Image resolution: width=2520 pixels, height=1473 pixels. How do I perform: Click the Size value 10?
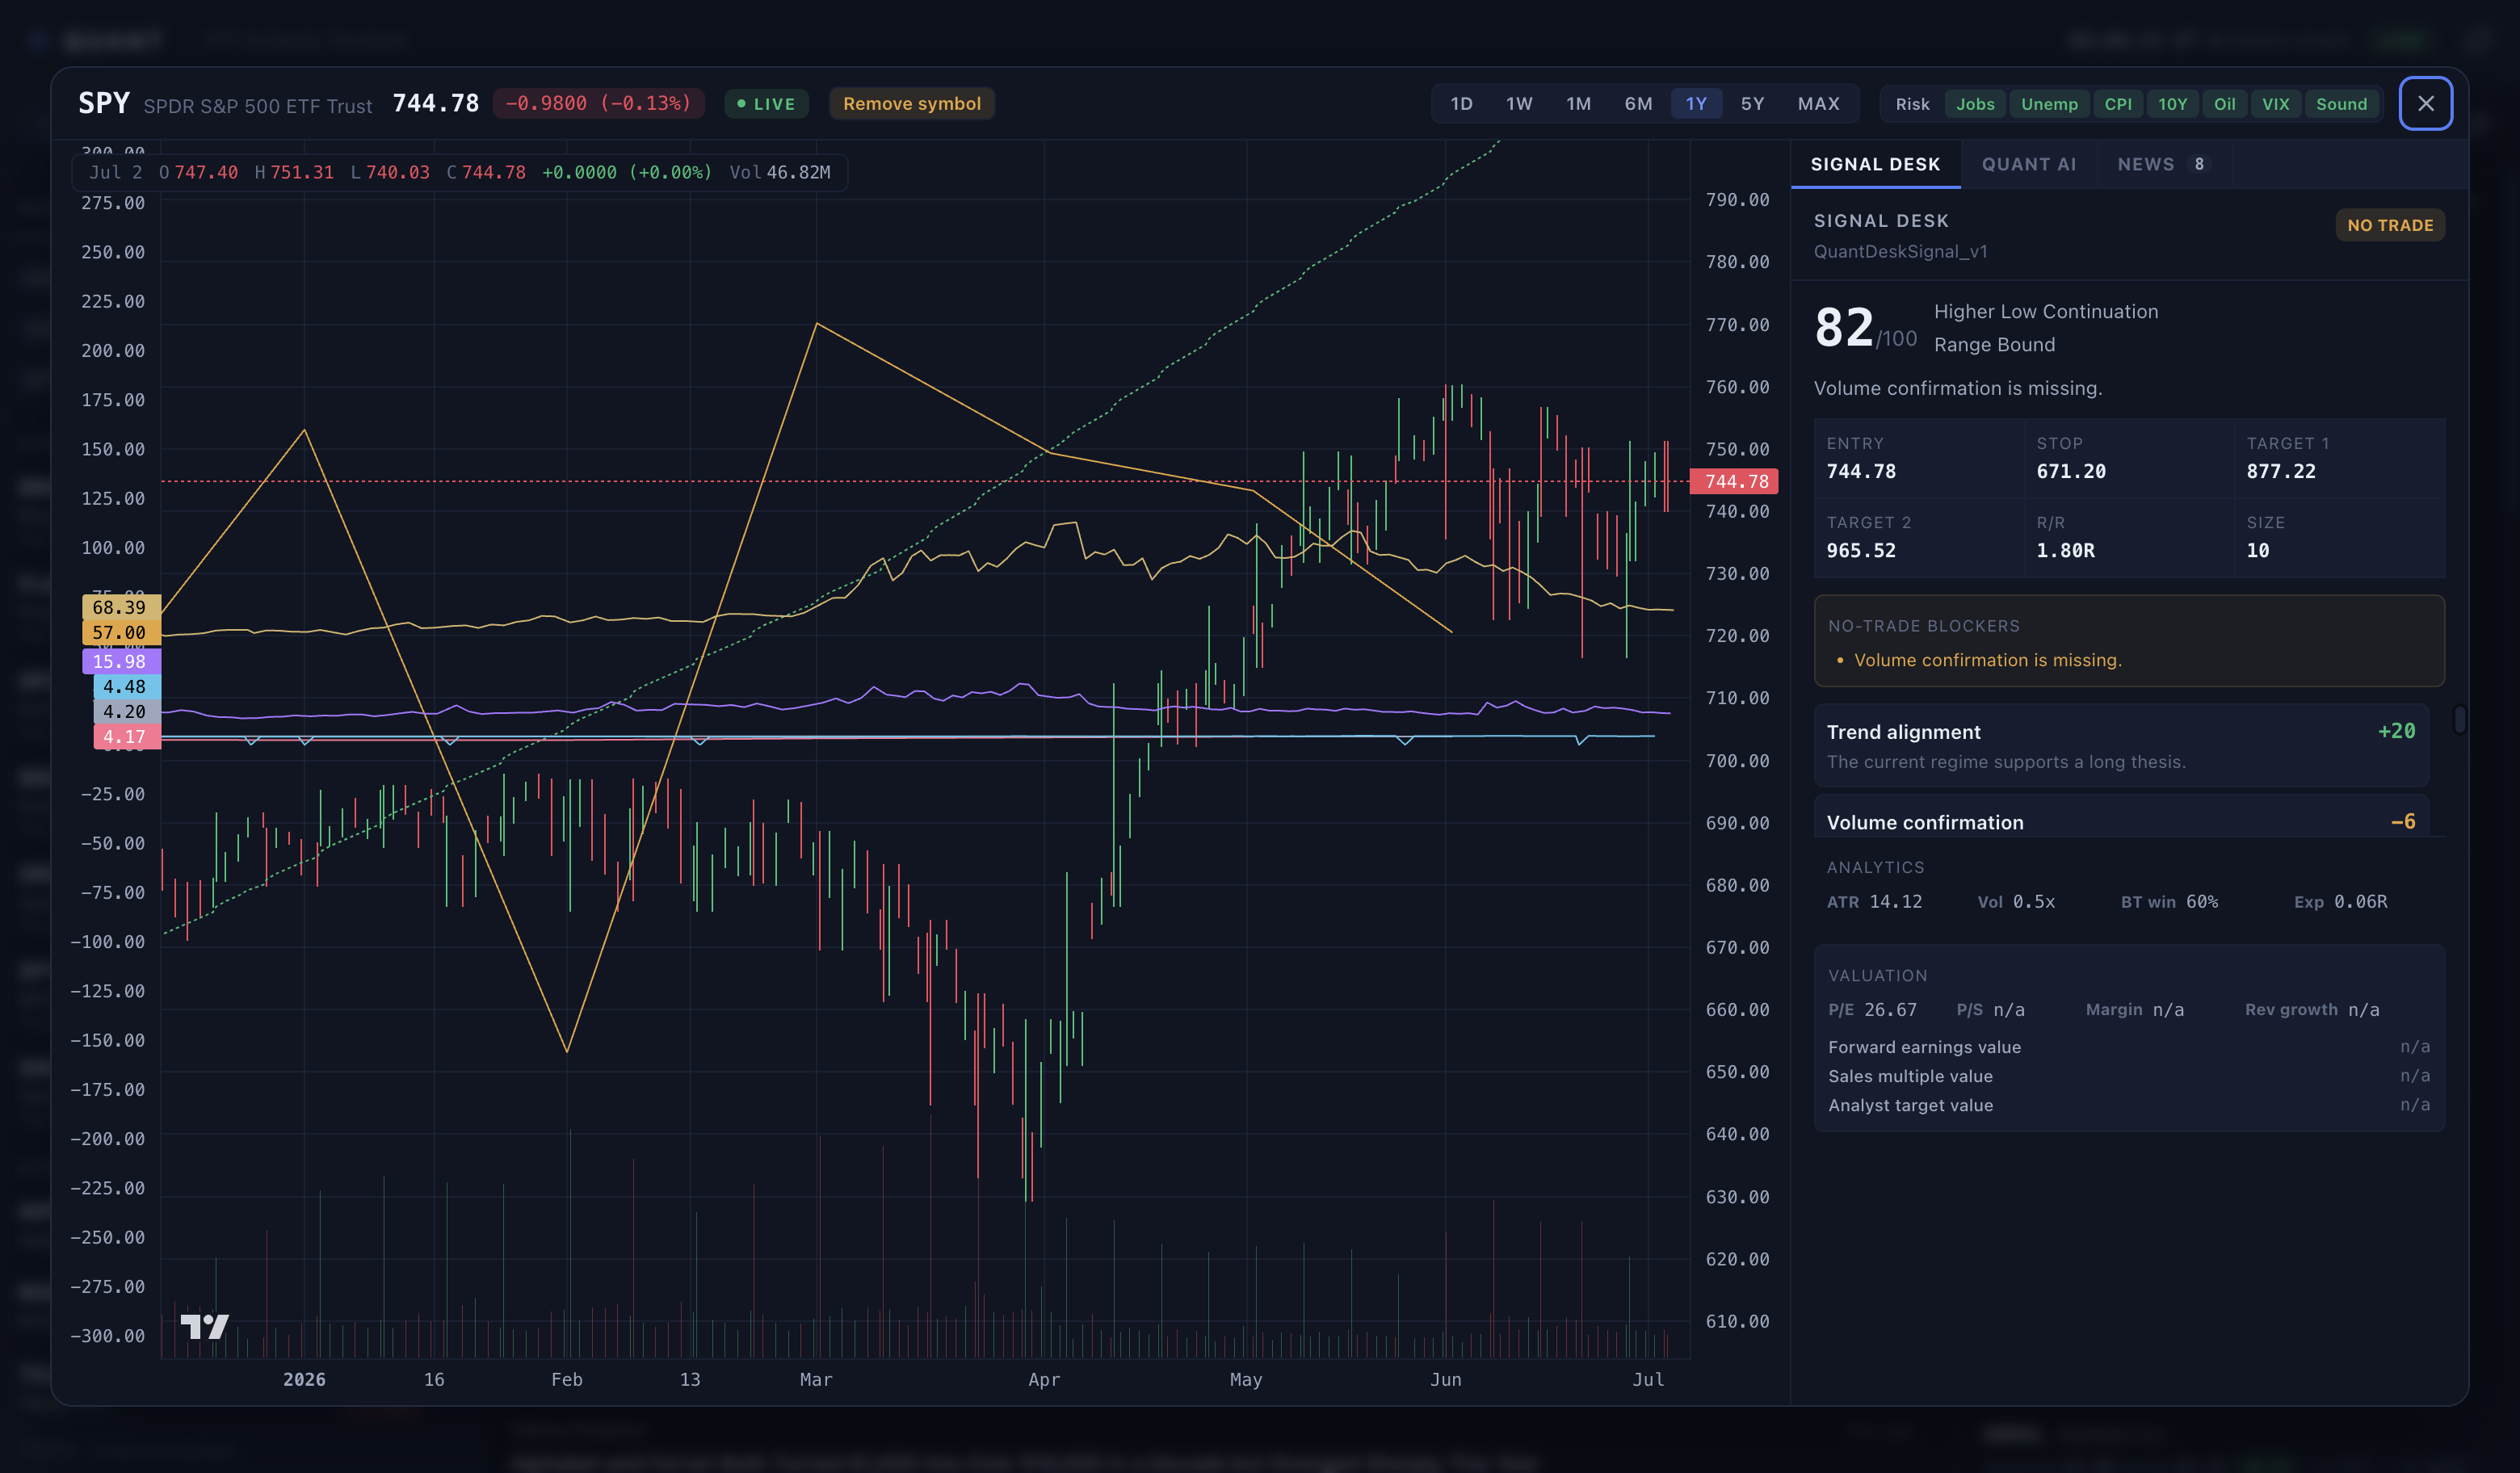pyautogui.click(x=2258, y=550)
